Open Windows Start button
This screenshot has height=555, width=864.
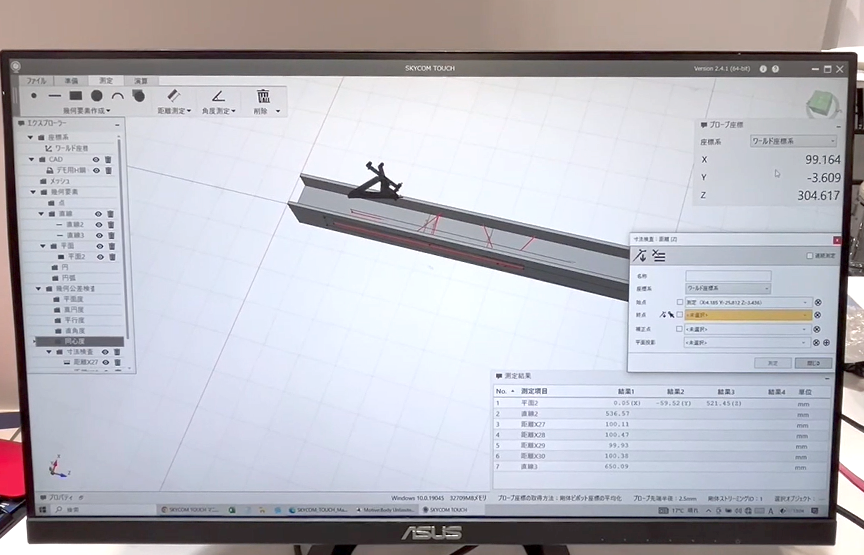point(42,510)
